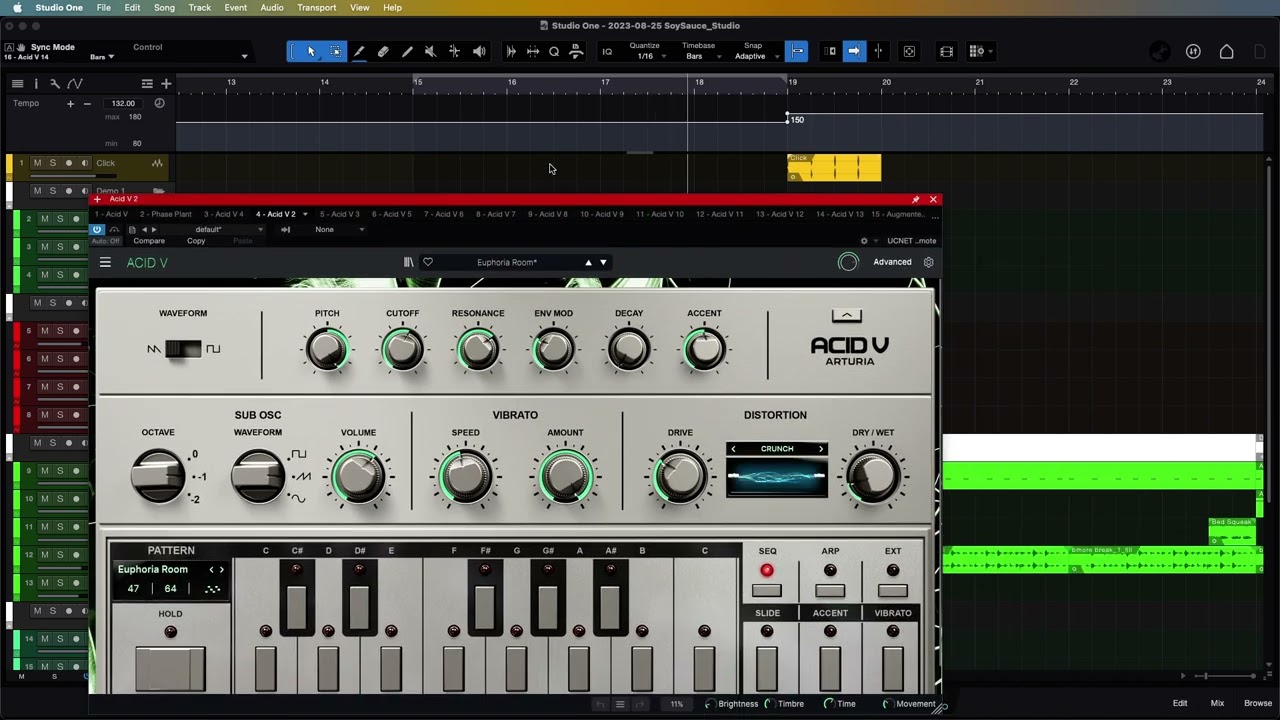Open the Click track instrument icon
The image size is (1280, 720).
(157, 163)
